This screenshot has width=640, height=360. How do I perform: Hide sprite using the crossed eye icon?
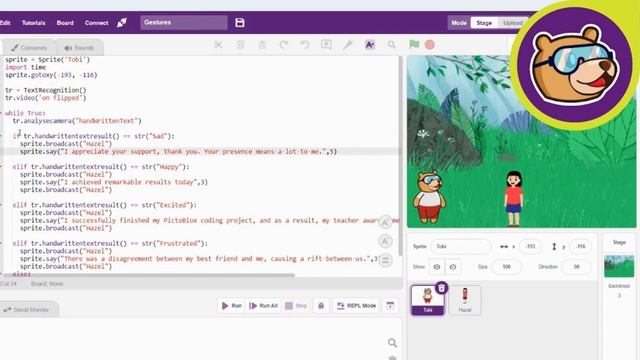click(453, 267)
